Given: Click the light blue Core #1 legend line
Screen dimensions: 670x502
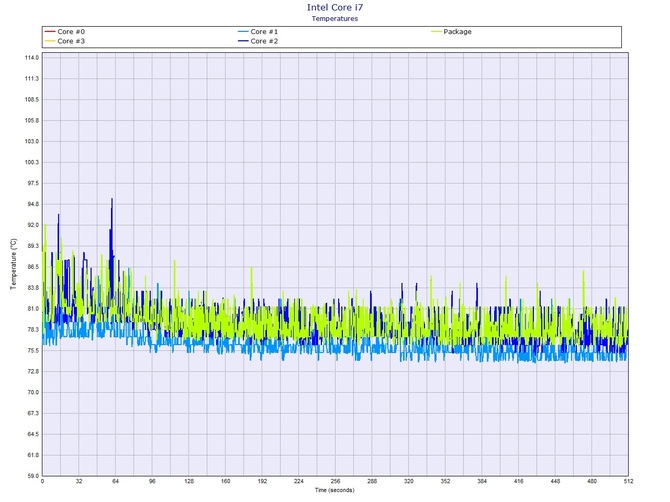Looking at the screenshot, I should coord(243,32).
